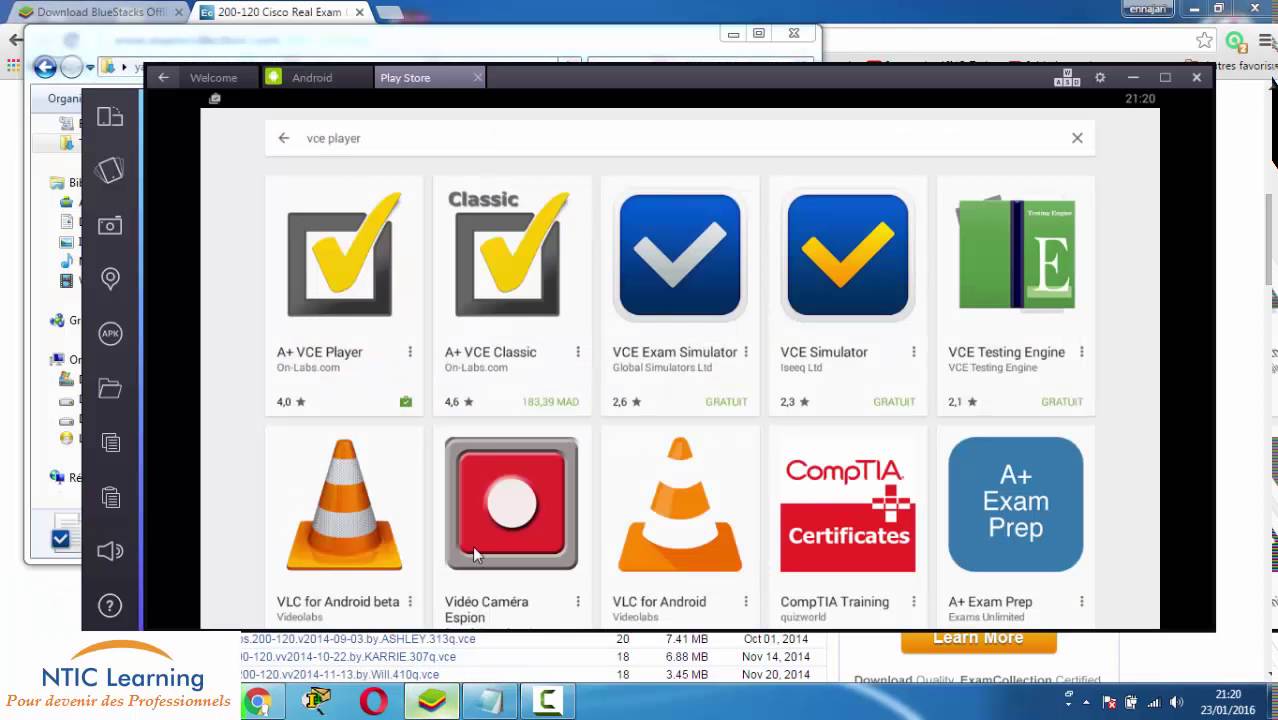The height and width of the screenshot is (720, 1278).
Task: Open options menu for Vidéo Caméra Espion
Action: pos(578,602)
